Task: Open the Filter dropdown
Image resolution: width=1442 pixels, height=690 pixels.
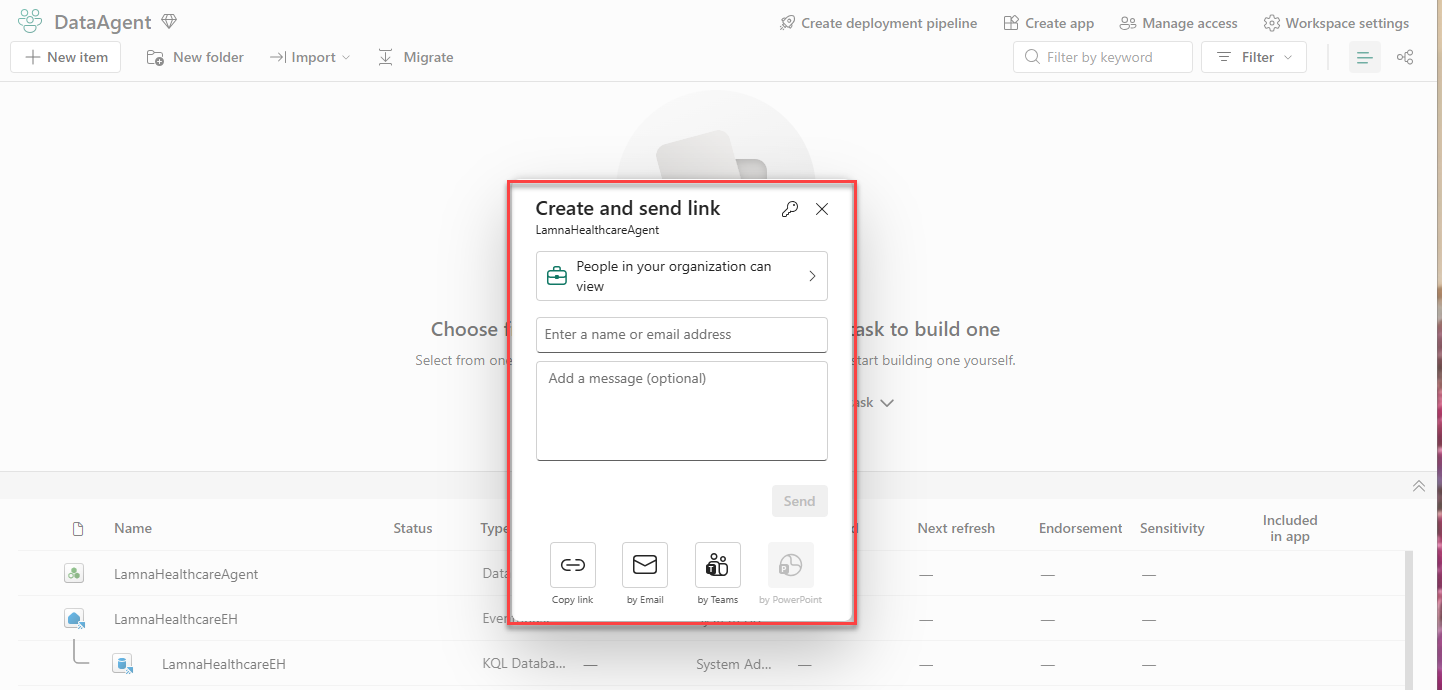Action: [x=1254, y=57]
